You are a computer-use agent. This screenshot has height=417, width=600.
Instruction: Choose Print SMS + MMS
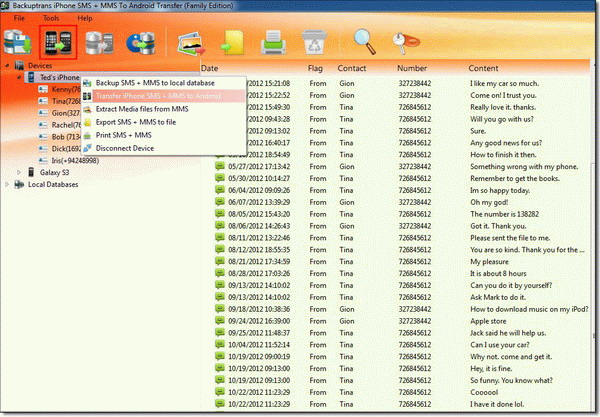coord(164,135)
